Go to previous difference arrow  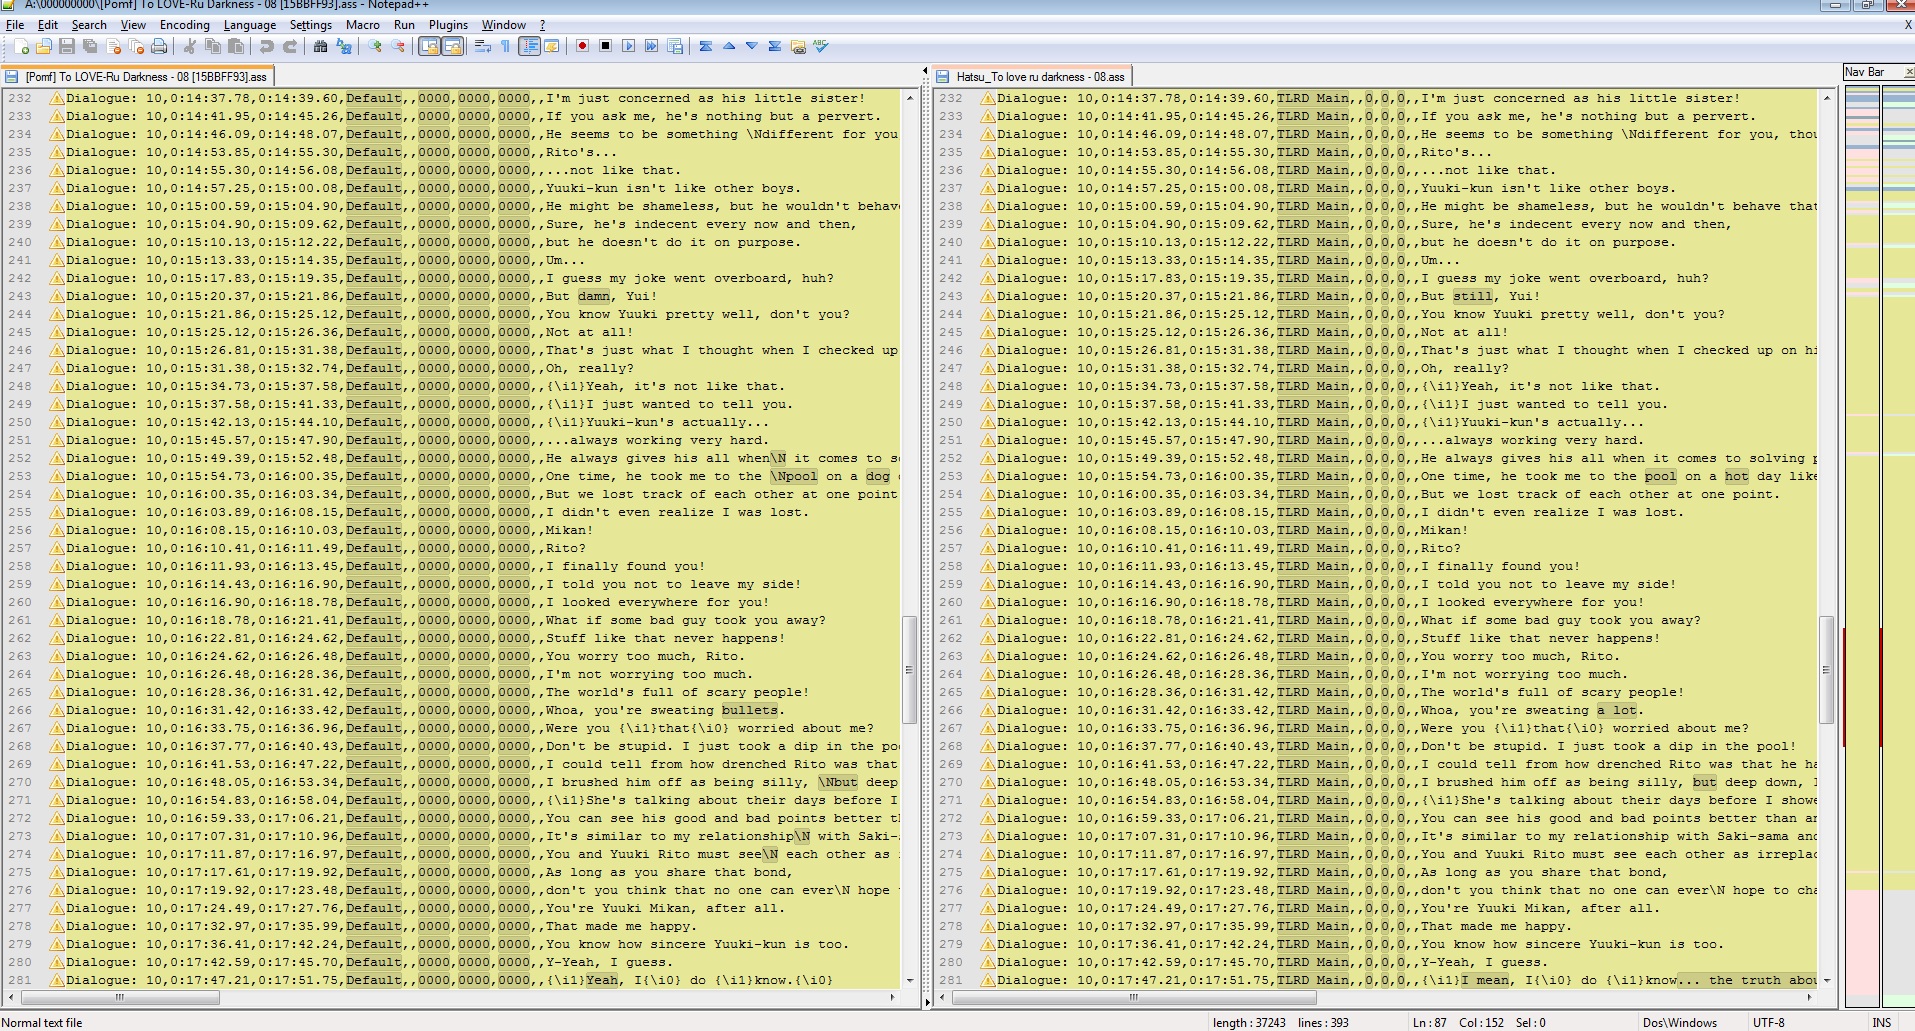pos(729,46)
